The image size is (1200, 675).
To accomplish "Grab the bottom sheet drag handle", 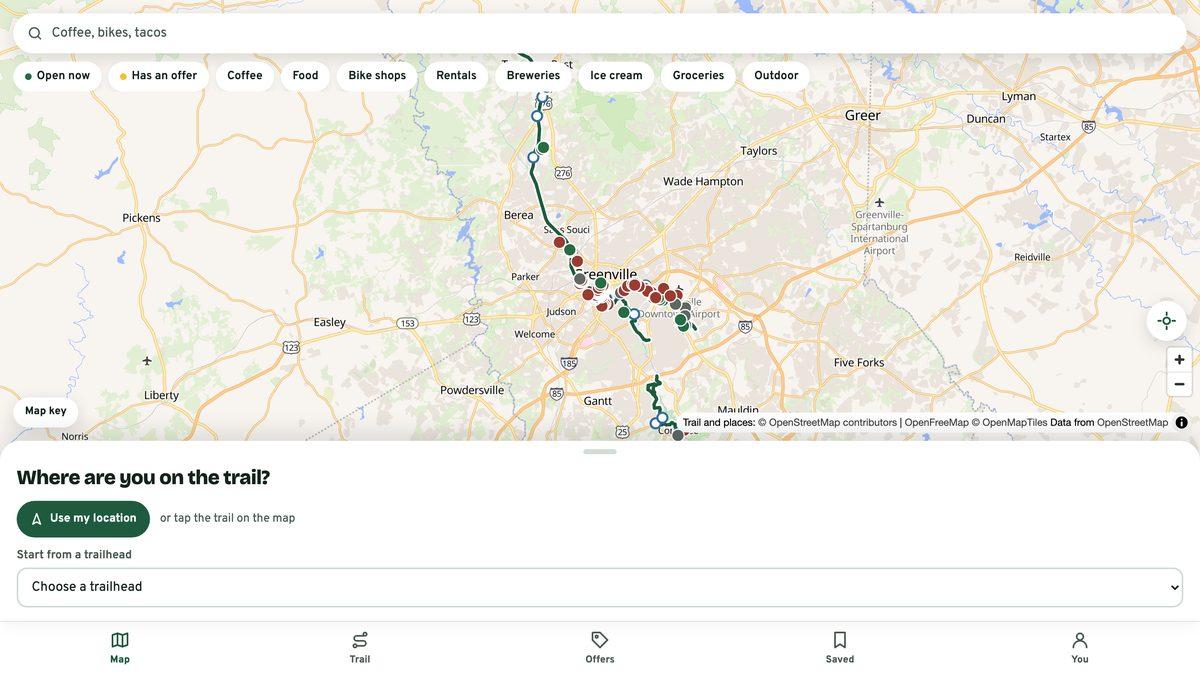I will coord(600,452).
